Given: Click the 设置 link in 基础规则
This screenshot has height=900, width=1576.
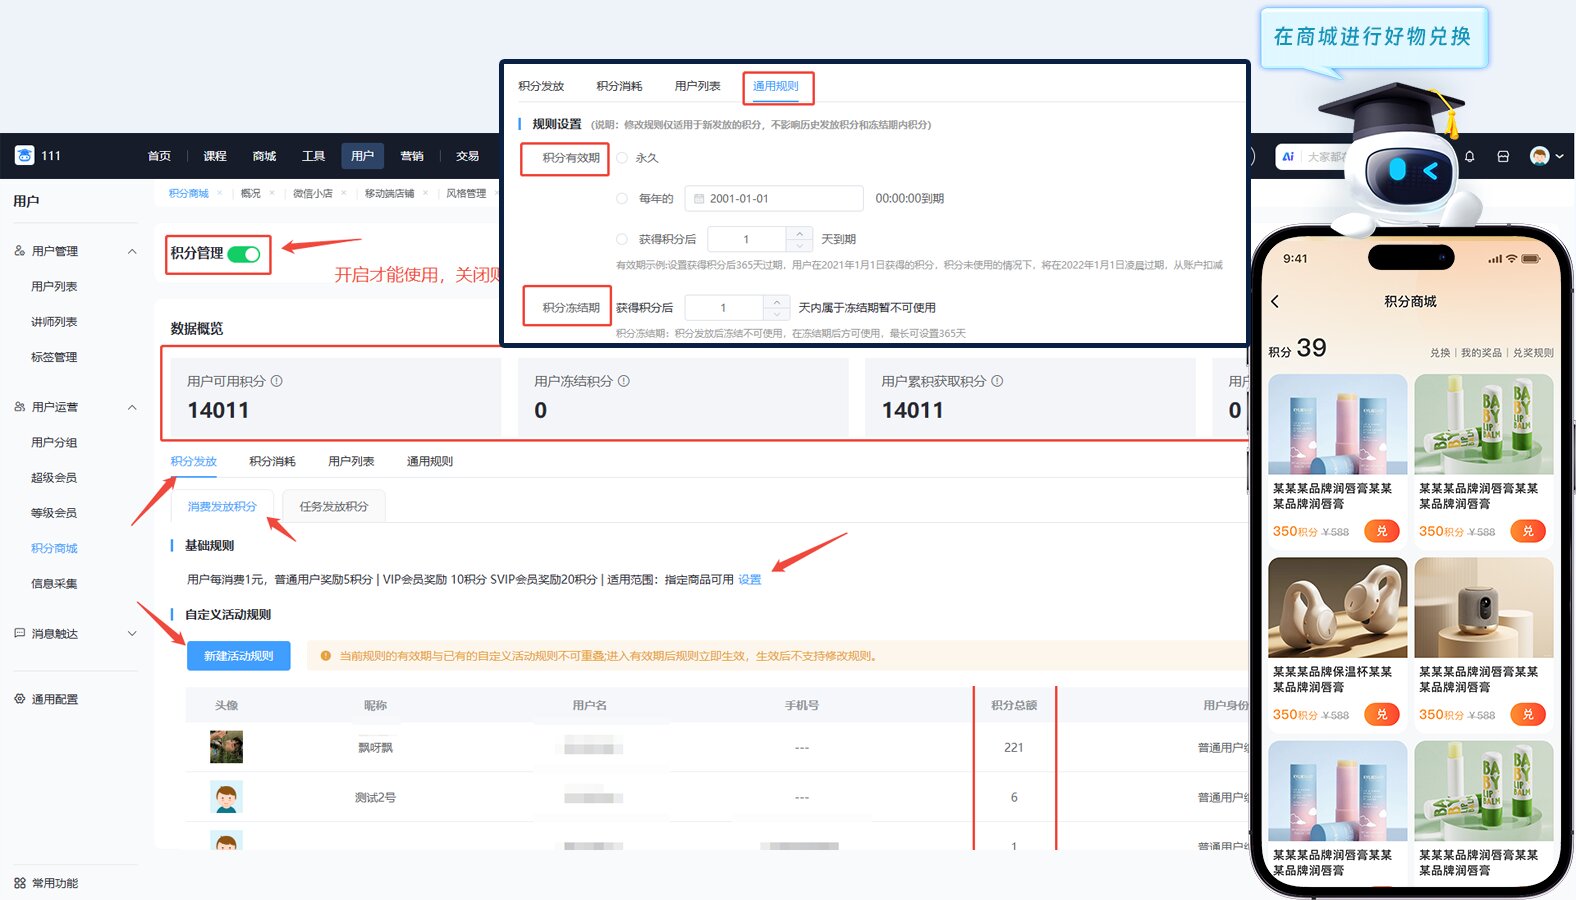Looking at the screenshot, I should [749, 580].
